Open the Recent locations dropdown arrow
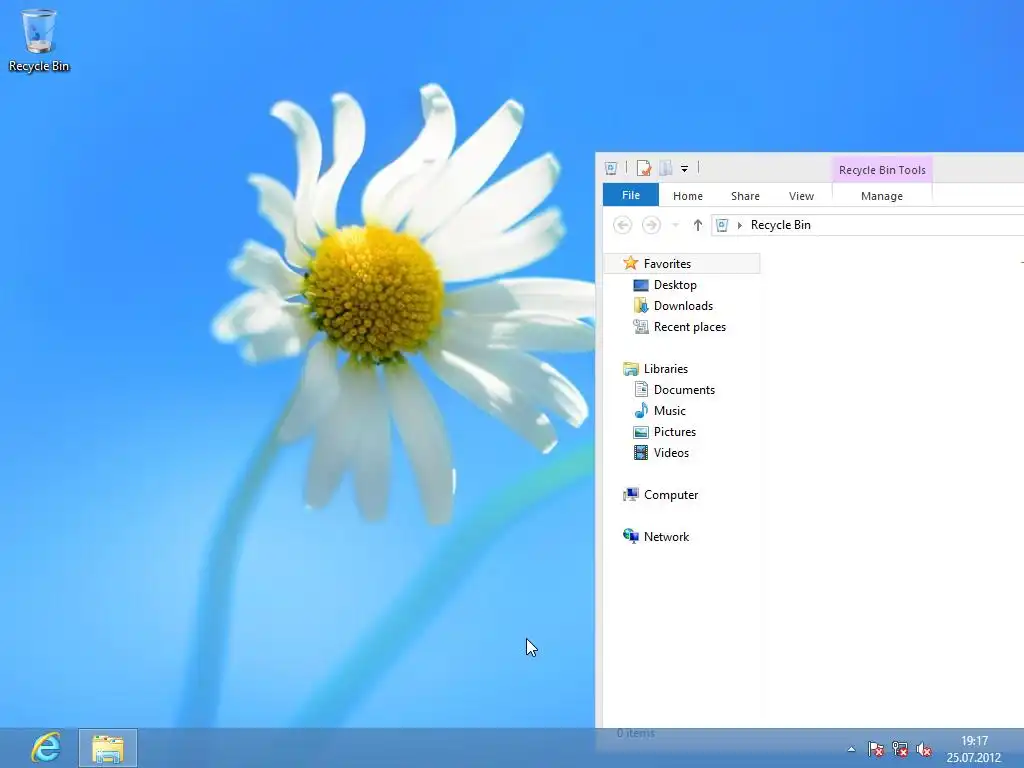The height and width of the screenshot is (768, 1024). [676, 225]
